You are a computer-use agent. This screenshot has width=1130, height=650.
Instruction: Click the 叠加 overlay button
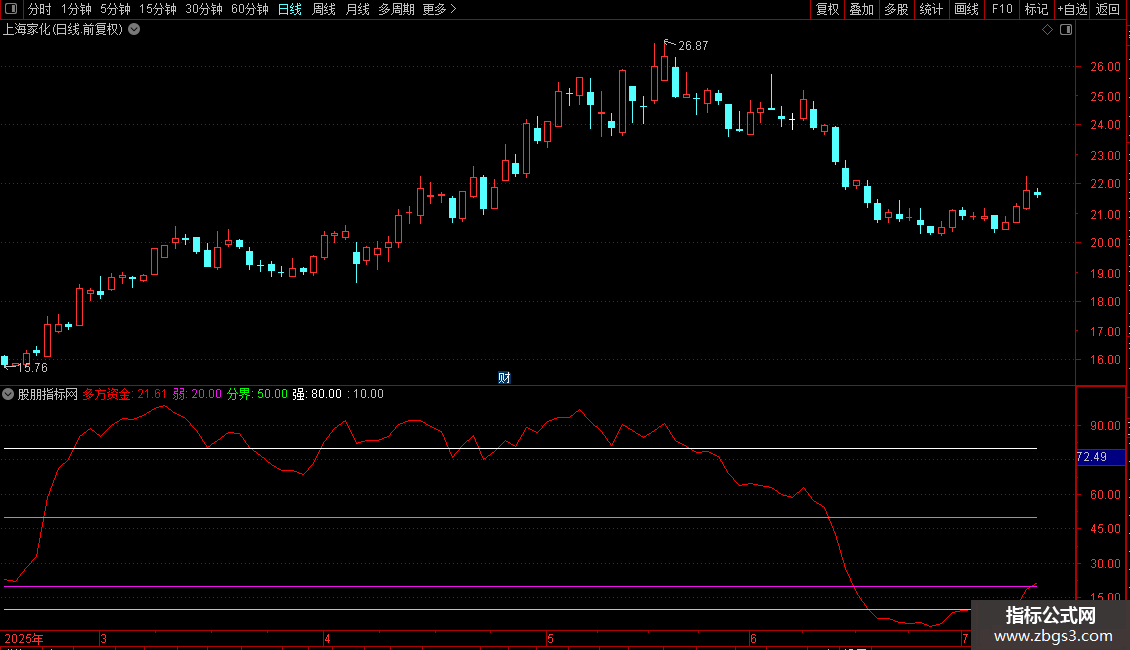point(861,9)
